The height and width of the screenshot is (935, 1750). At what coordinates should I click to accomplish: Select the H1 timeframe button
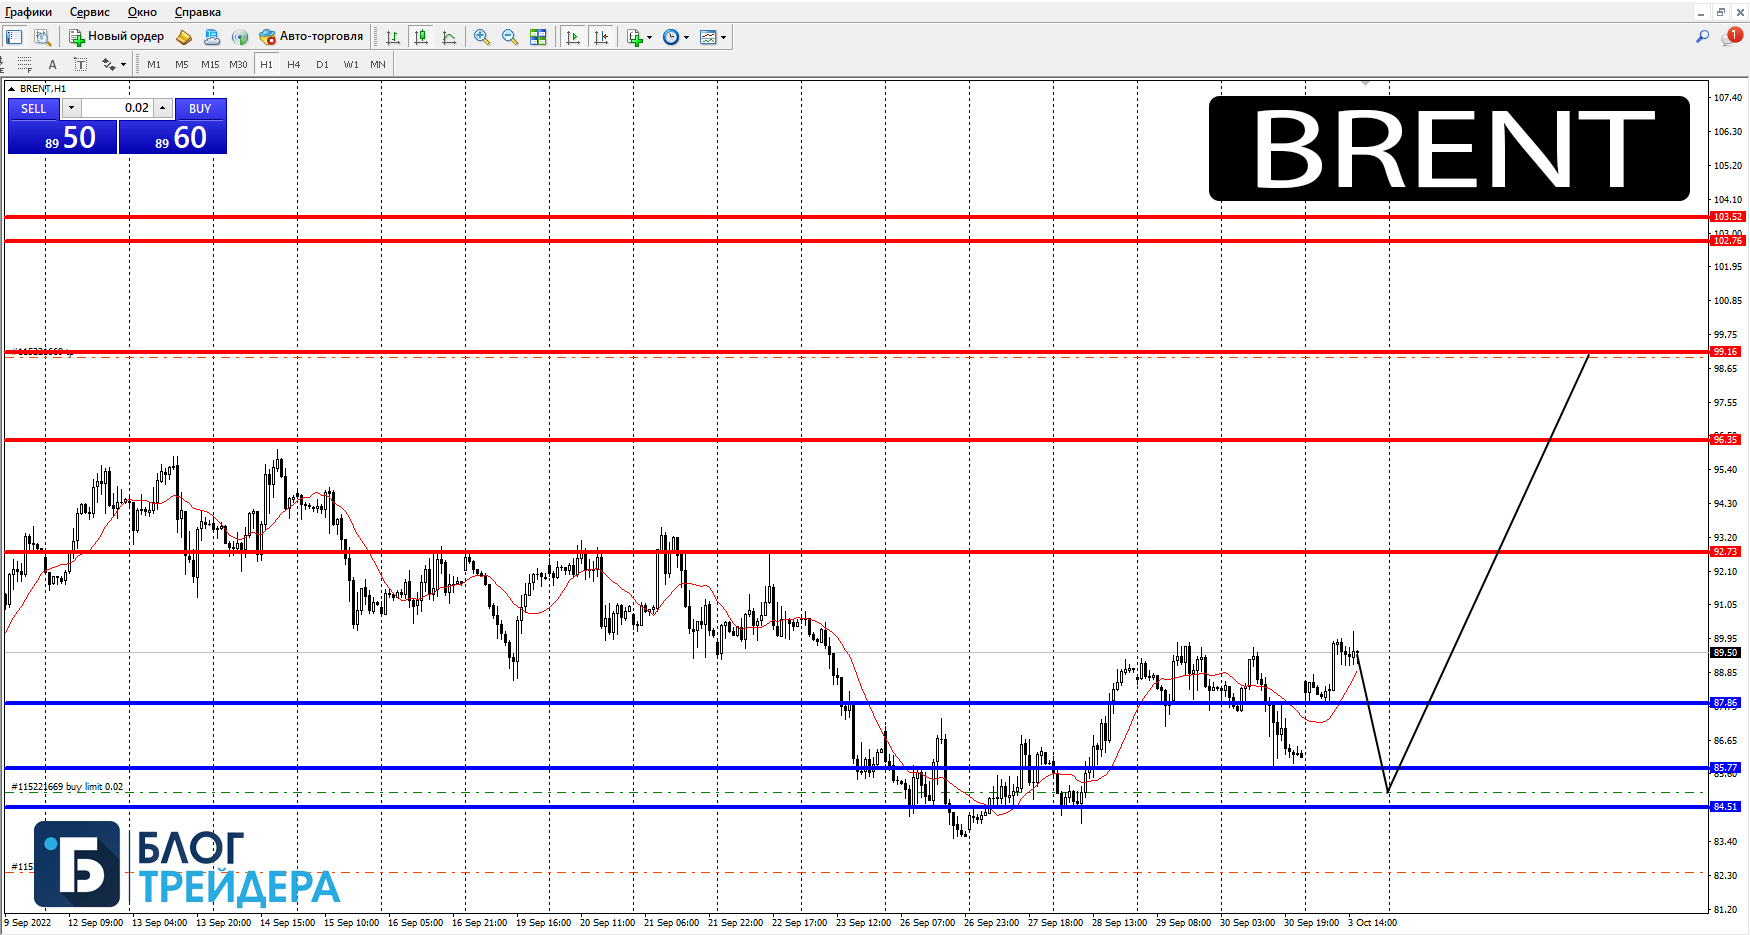[266, 64]
